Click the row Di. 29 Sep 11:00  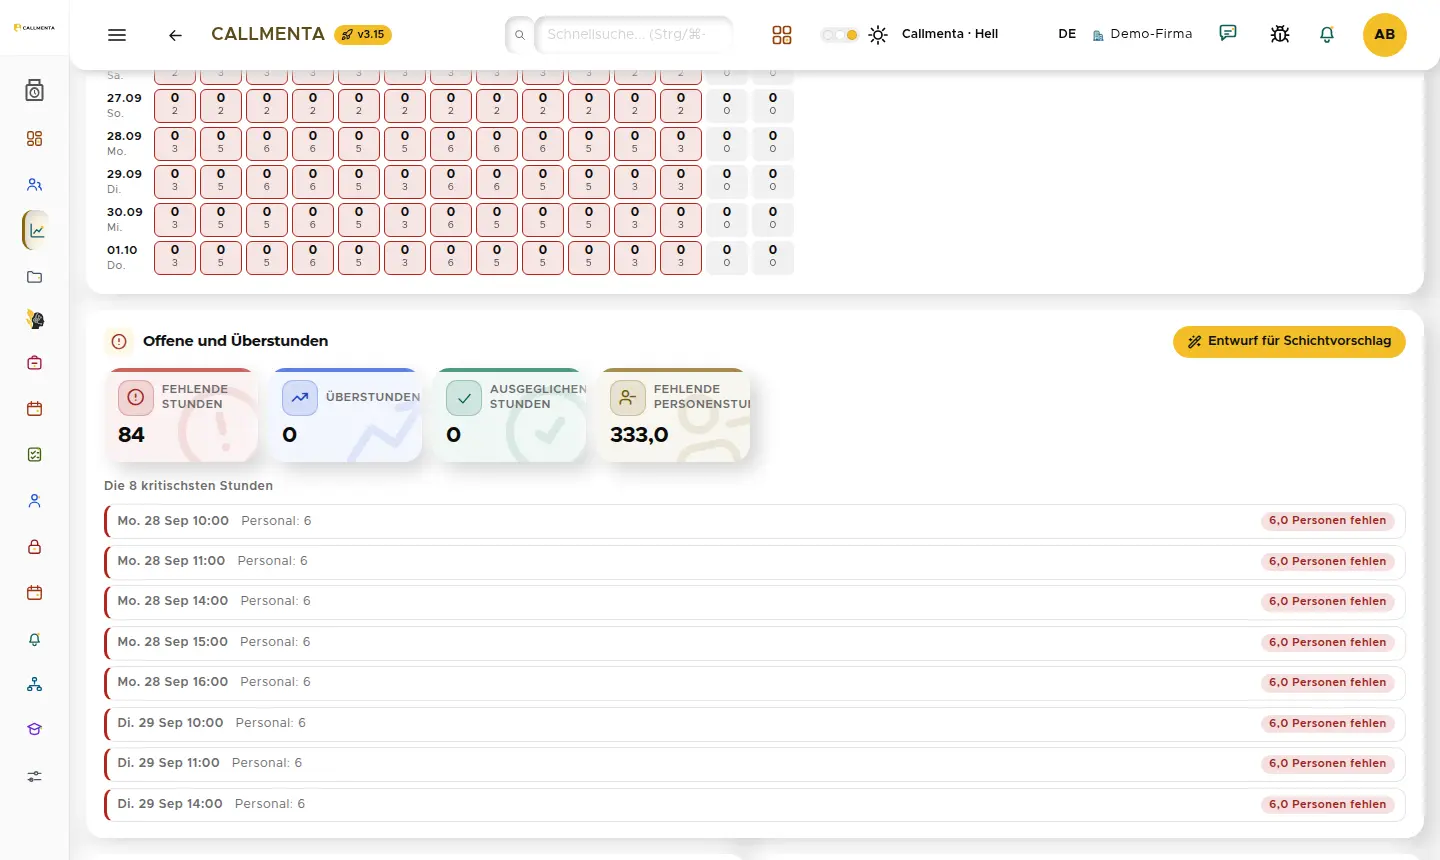[x=755, y=763]
